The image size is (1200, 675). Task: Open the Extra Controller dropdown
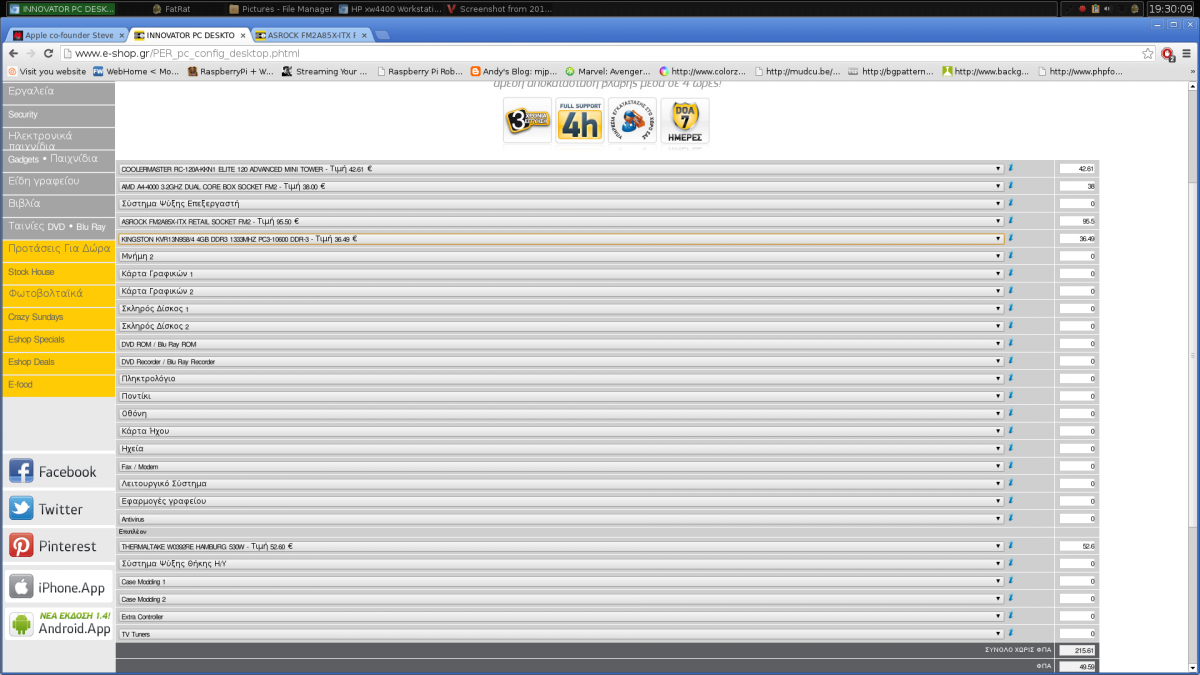click(x=560, y=616)
